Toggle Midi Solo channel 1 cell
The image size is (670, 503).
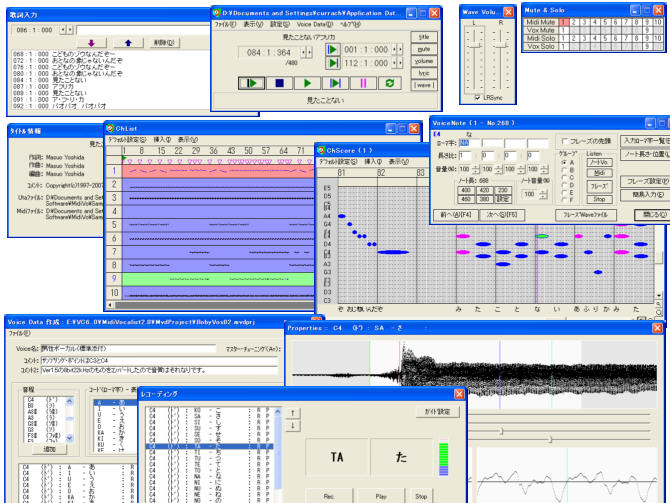click(563, 38)
